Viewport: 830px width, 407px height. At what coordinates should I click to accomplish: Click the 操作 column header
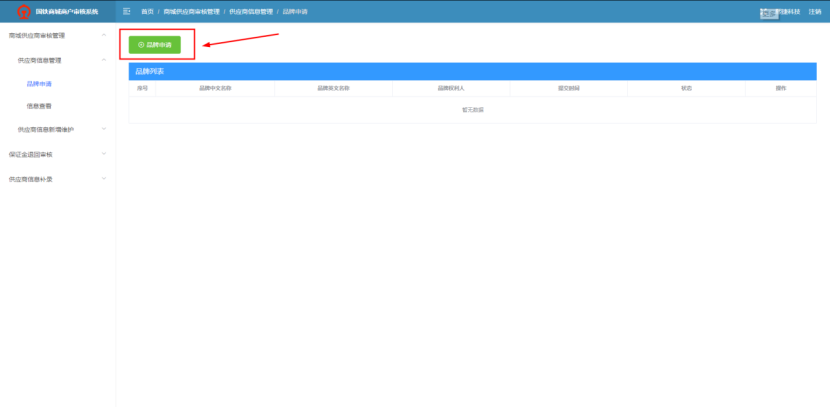pos(781,88)
